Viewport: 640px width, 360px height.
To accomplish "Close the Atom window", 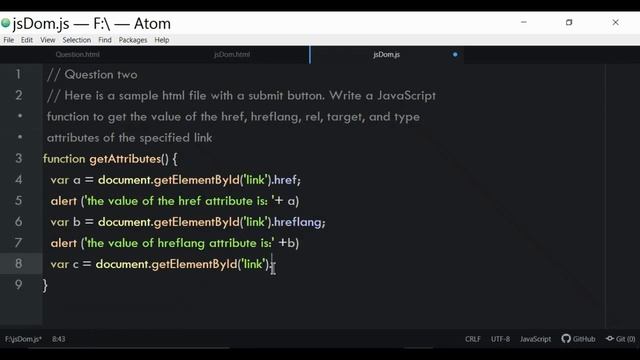I will coord(616,22).
